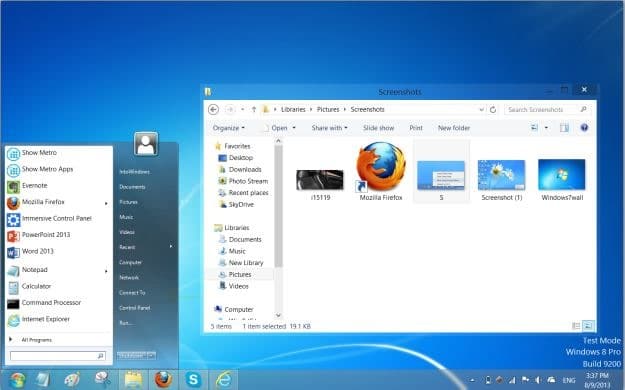Expand the Notepad submenu arrow
The image size is (625, 390).
[106, 271]
